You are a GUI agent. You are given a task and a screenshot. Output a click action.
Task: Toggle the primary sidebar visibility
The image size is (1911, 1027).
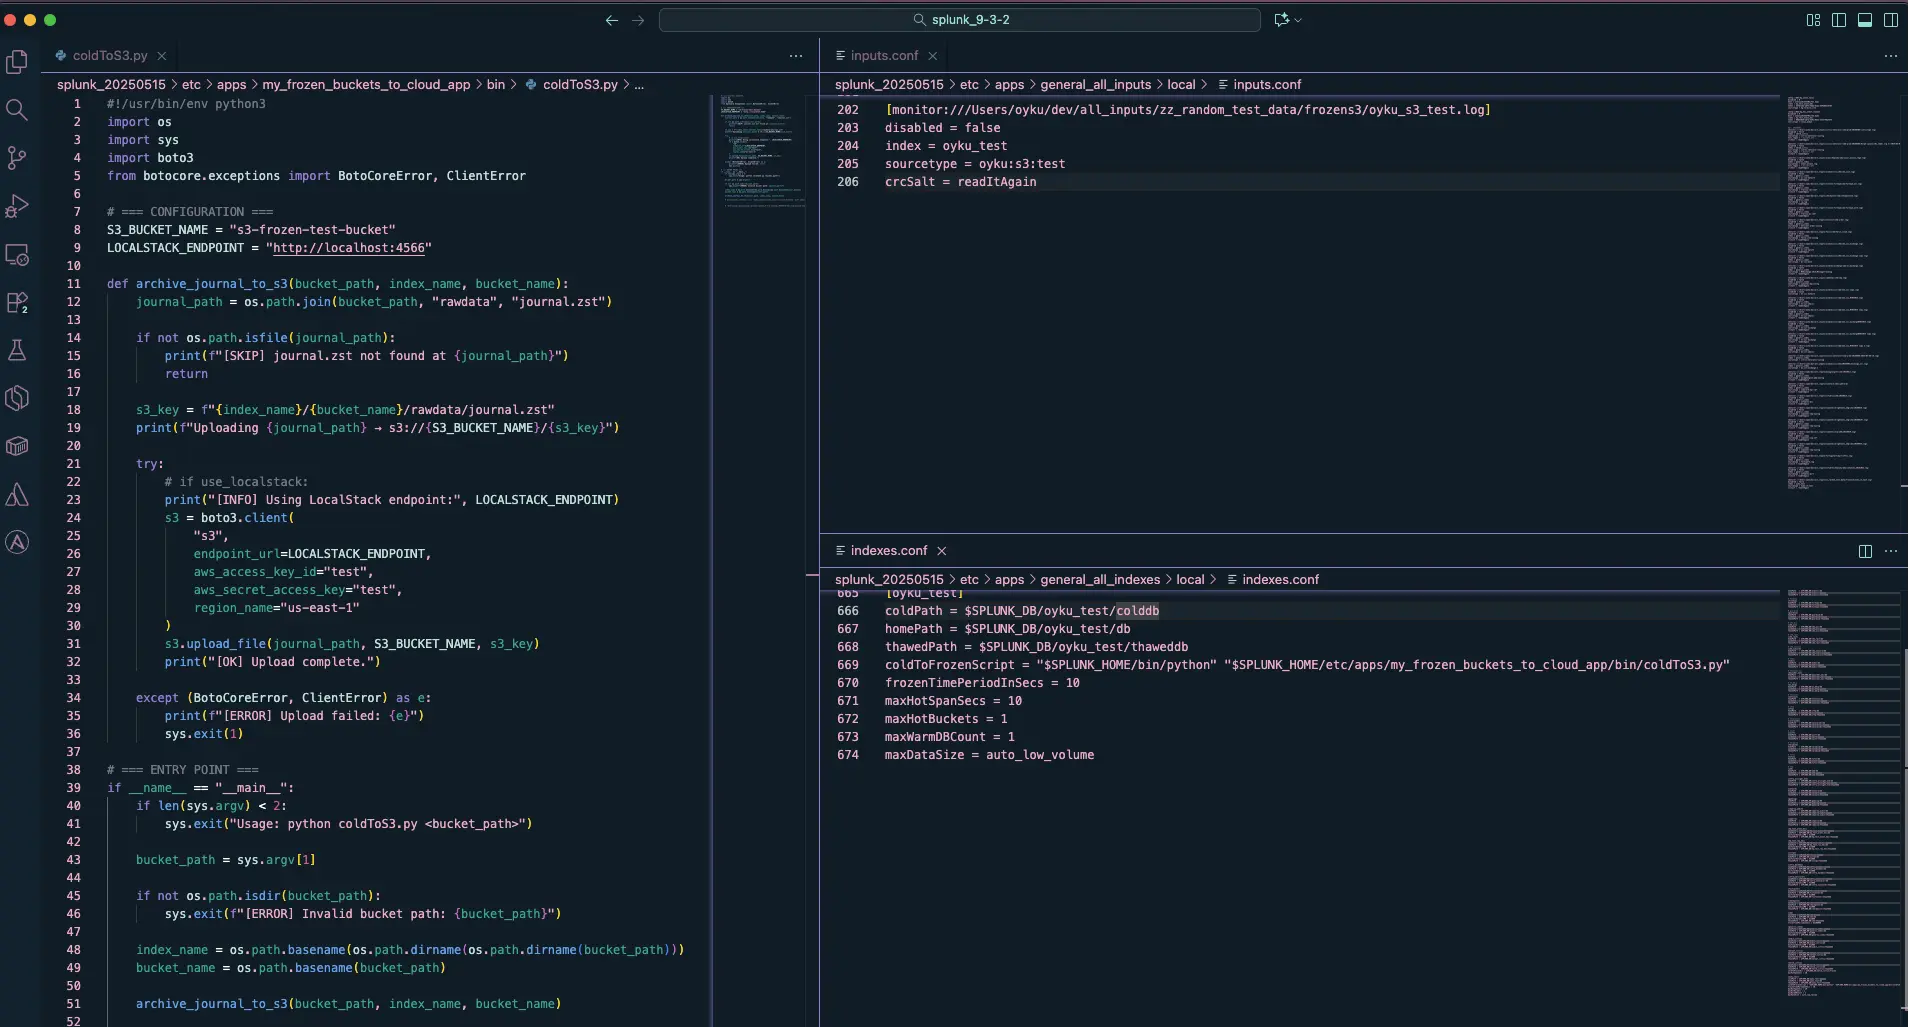click(x=1839, y=20)
